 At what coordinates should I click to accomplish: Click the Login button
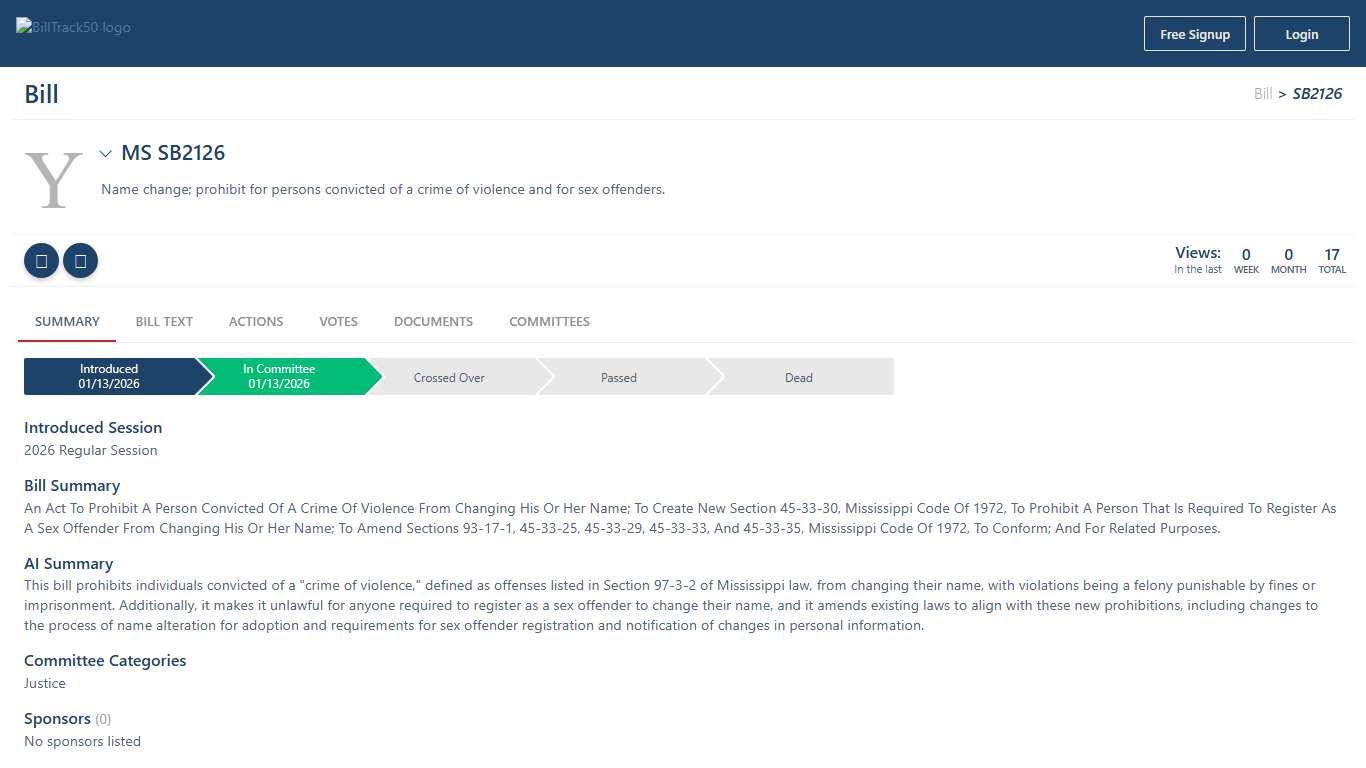point(1301,34)
